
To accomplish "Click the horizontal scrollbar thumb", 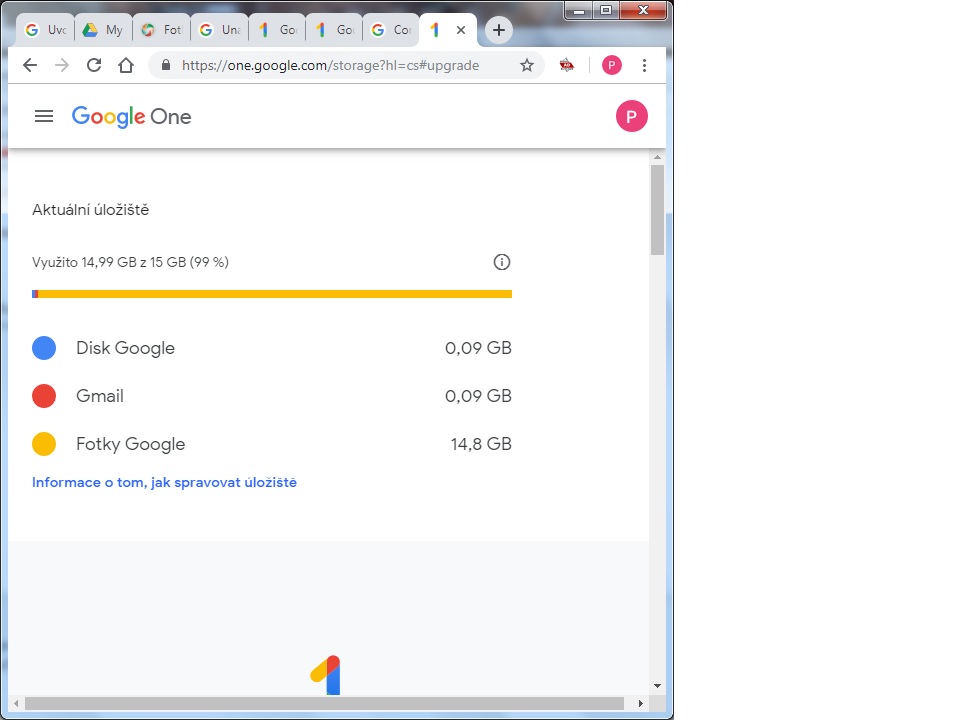I will (324, 703).
